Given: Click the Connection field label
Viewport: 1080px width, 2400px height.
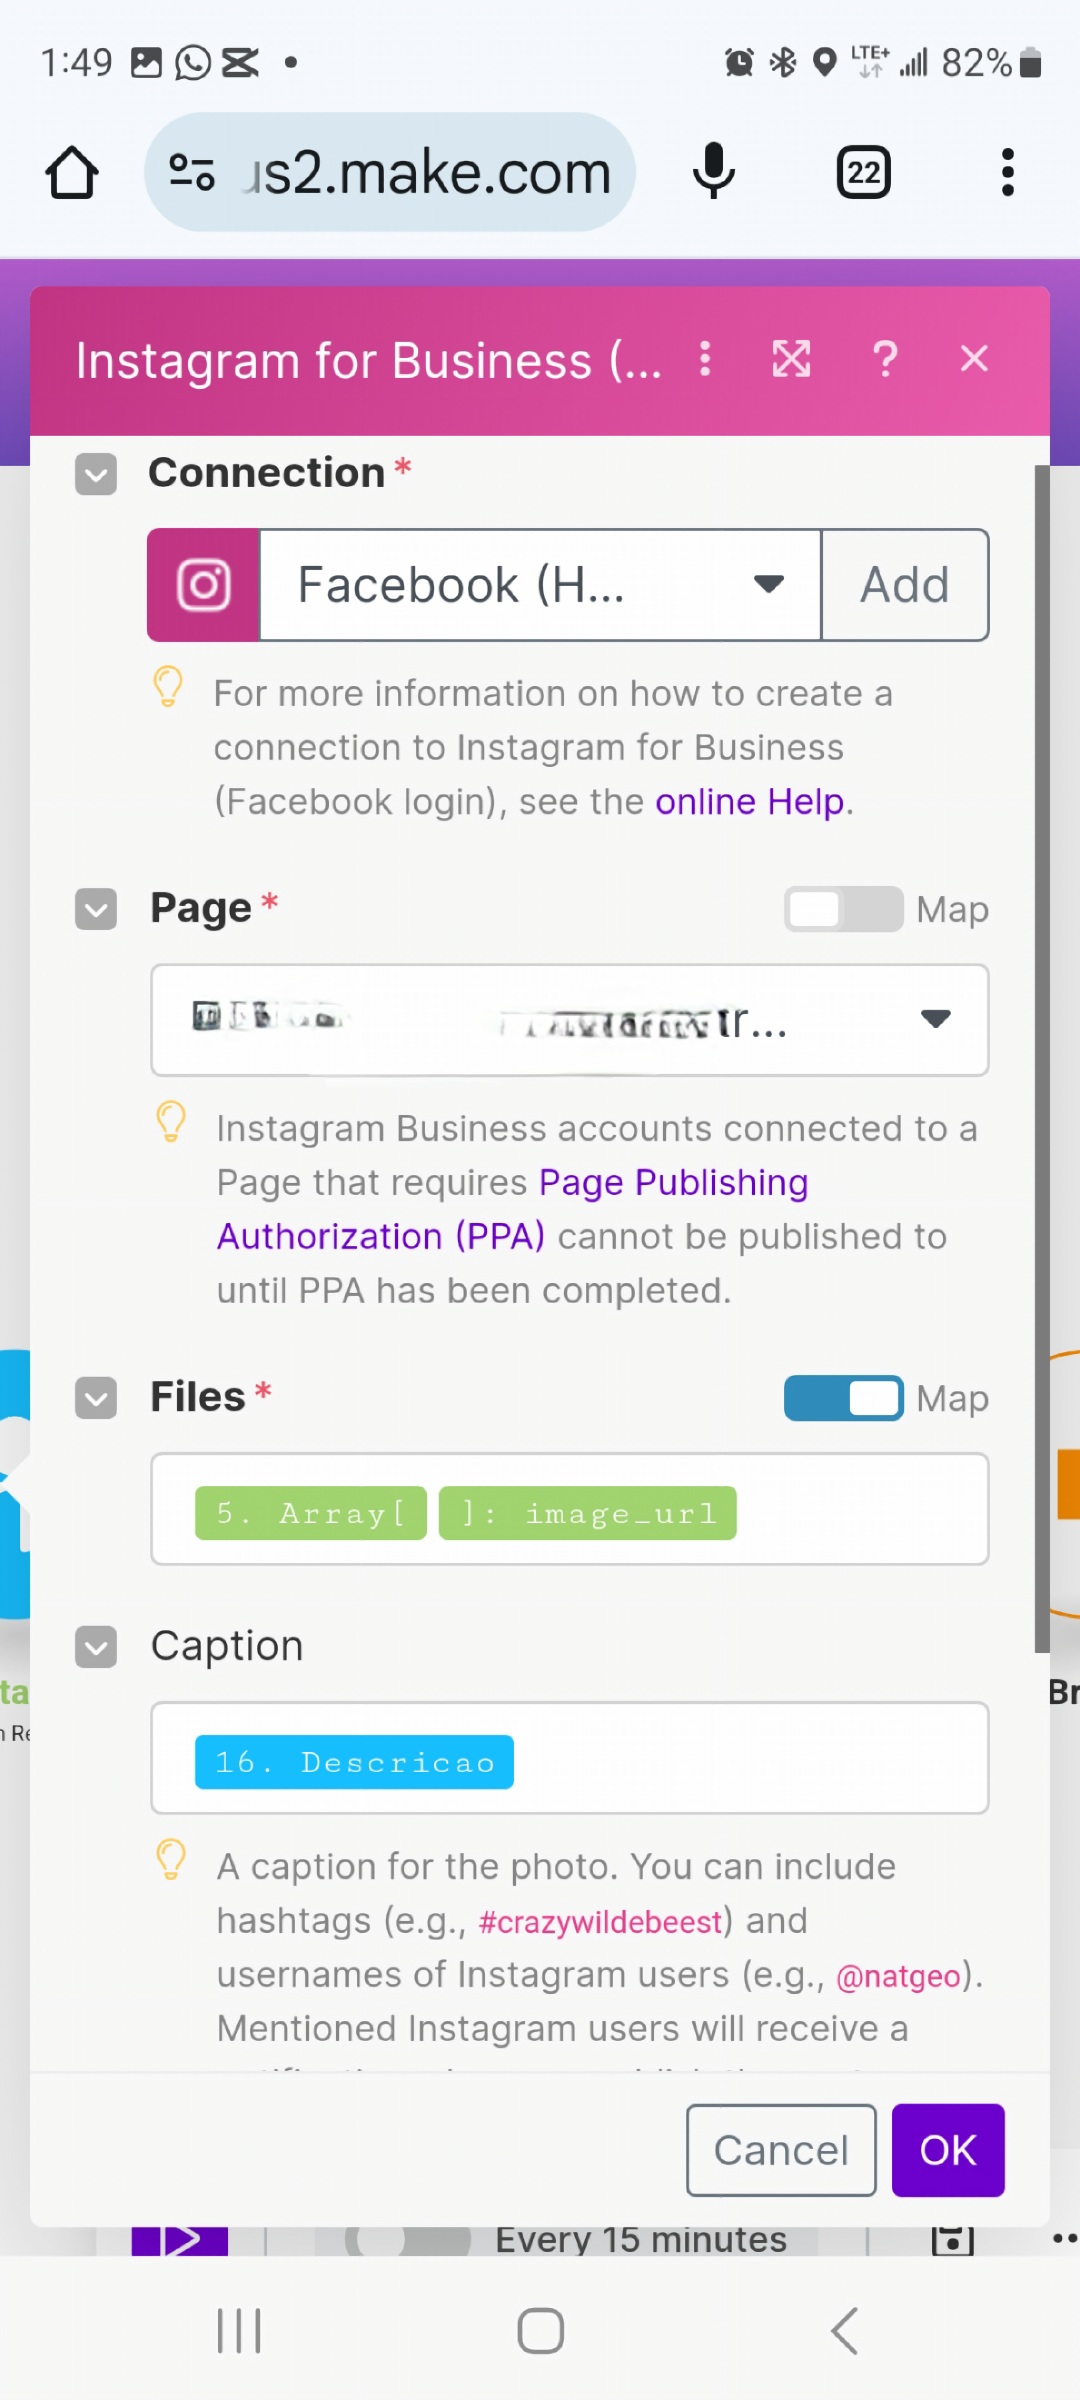Looking at the screenshot, I should pos(266,473).
